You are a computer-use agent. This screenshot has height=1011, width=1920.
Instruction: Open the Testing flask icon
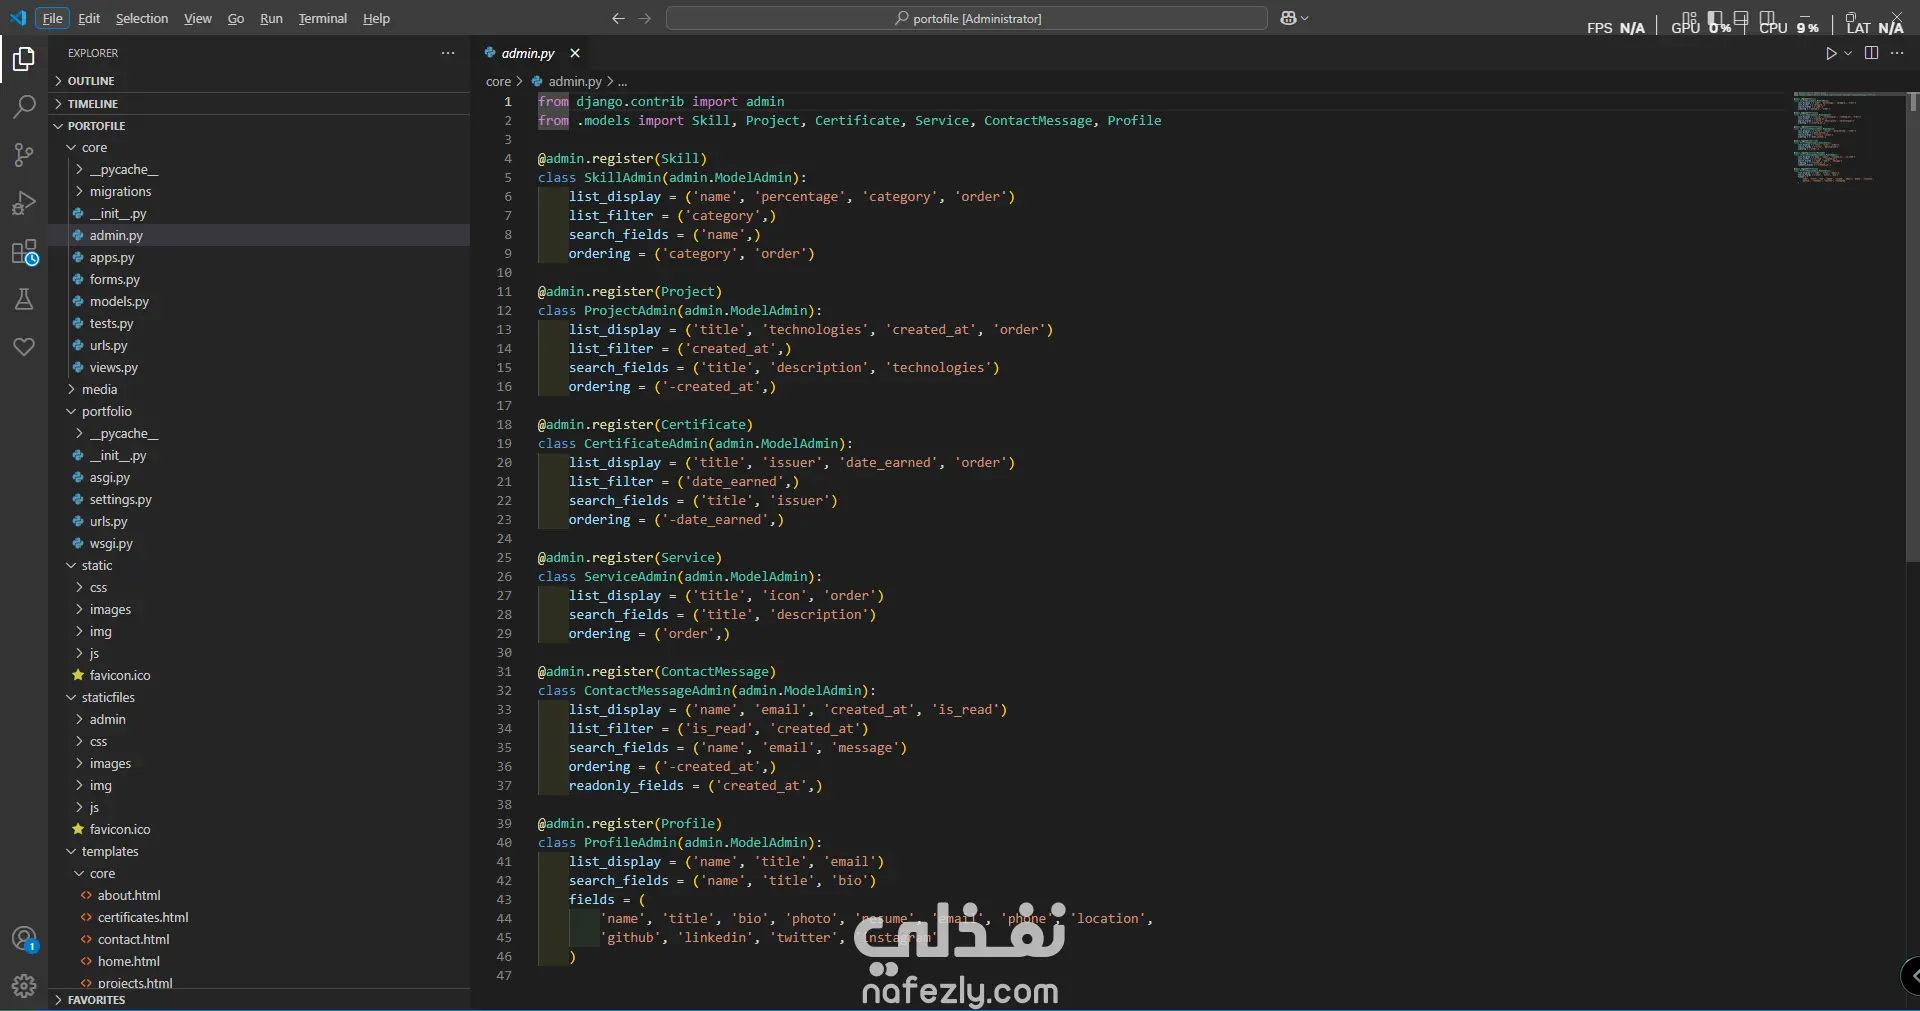point(24,299)
